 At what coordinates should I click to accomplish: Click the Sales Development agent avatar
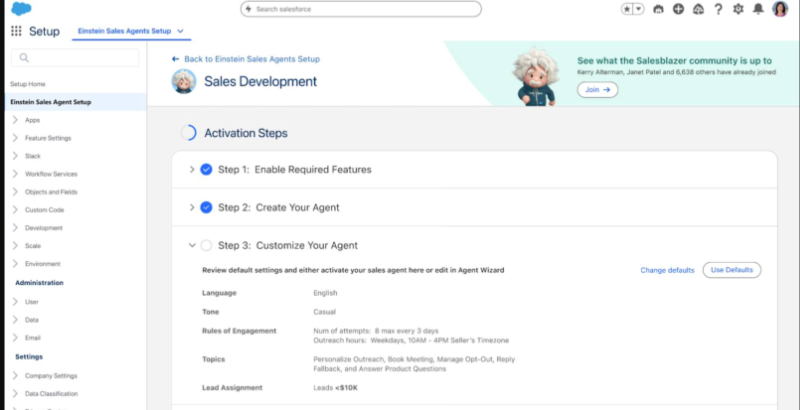click(x=184, y=82)
